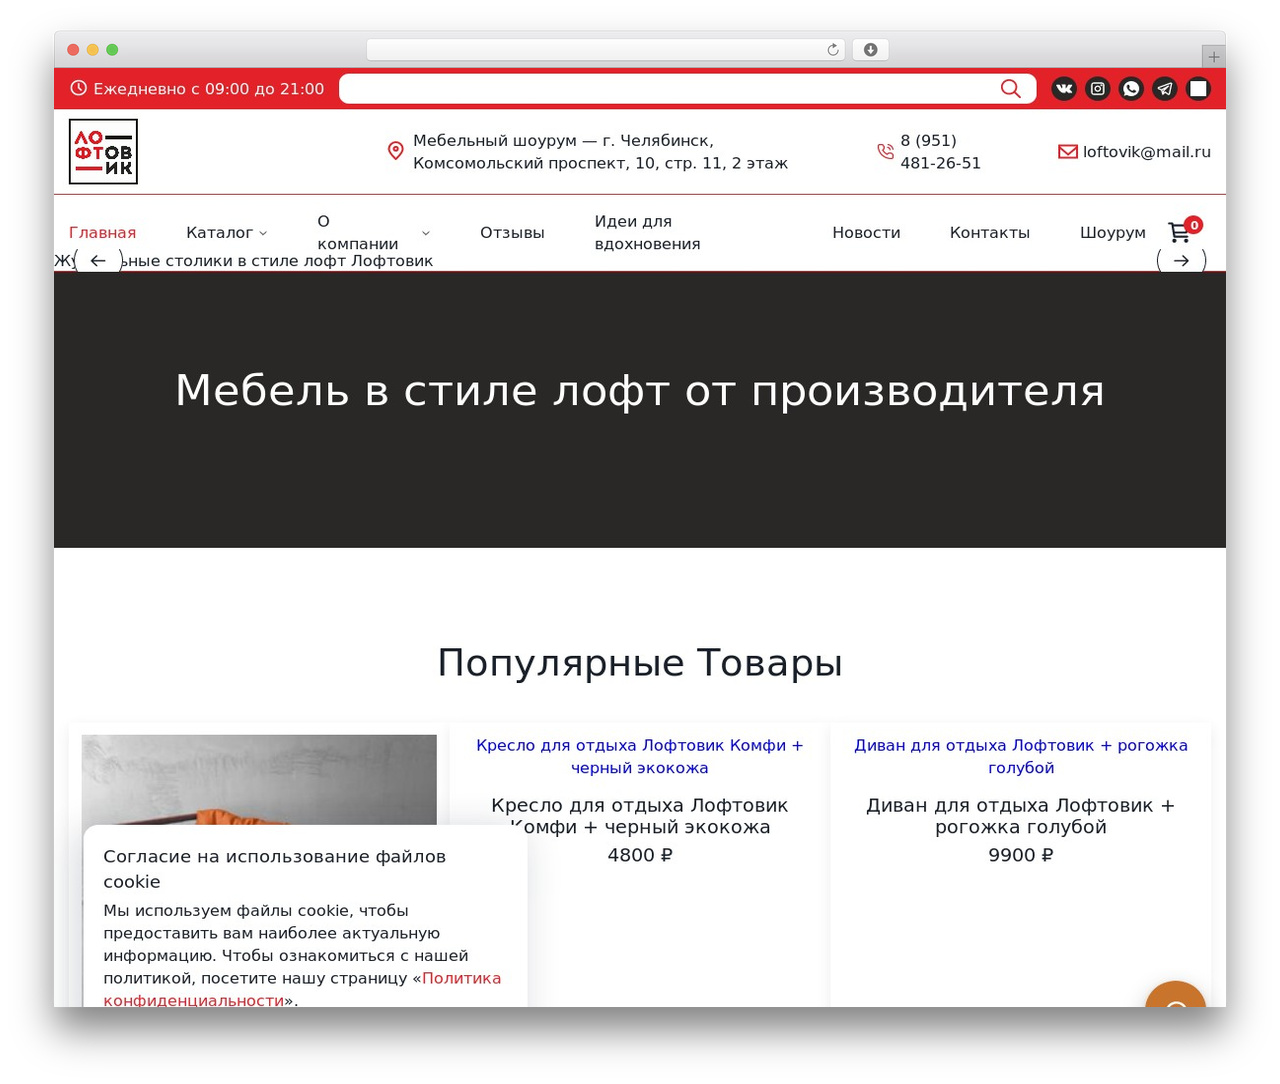Open the Telegram channel icon
The height and width of the screenshot is (1084, 1280).
[x=1165, y=89]
